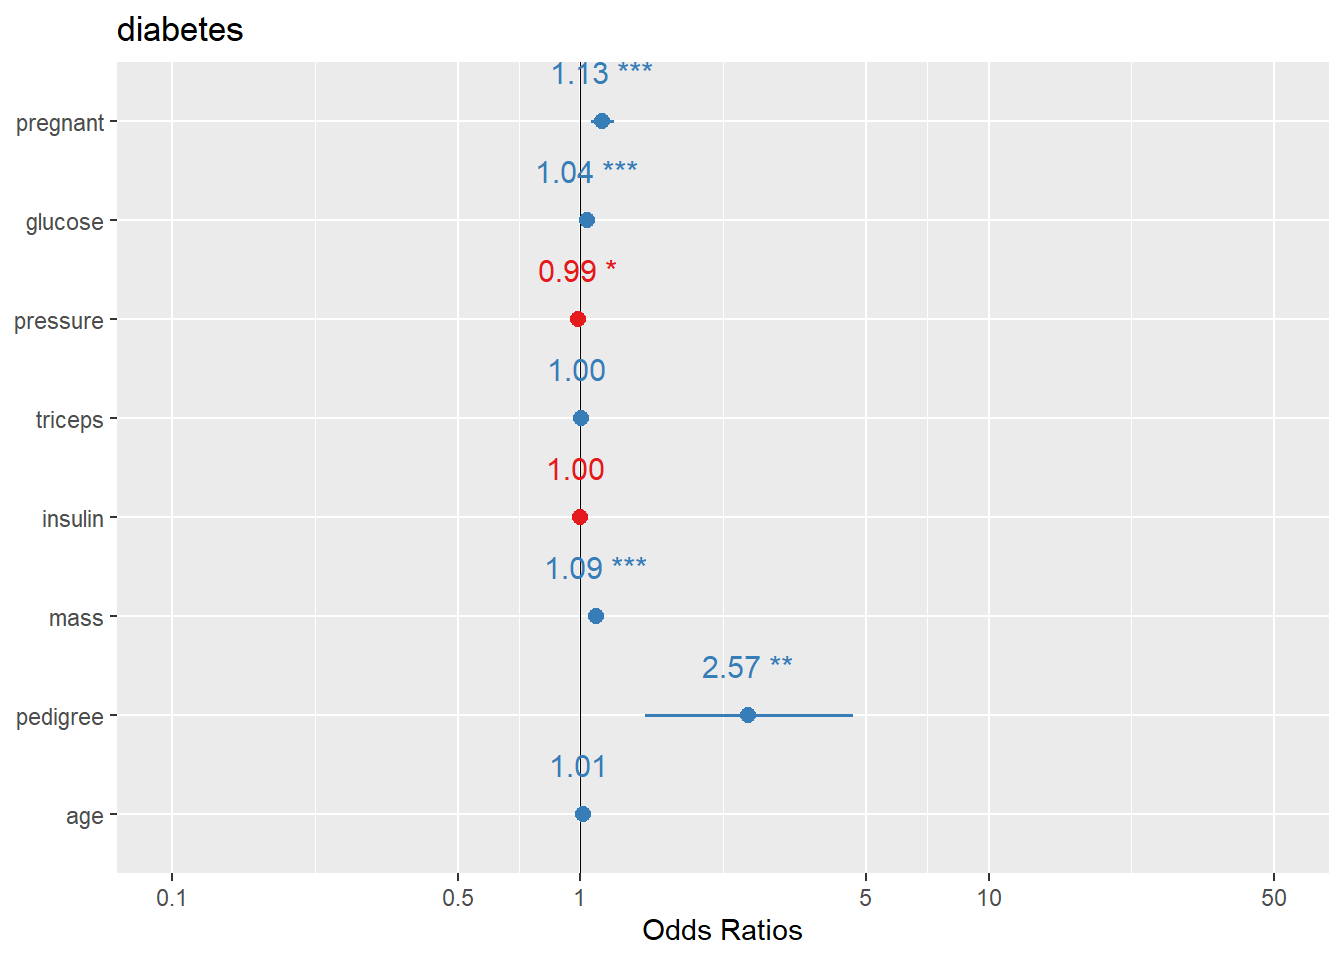This screenshot has width=1344, height=960.
Task: Click the "1.01" label above age
Action: click(578, 766)
